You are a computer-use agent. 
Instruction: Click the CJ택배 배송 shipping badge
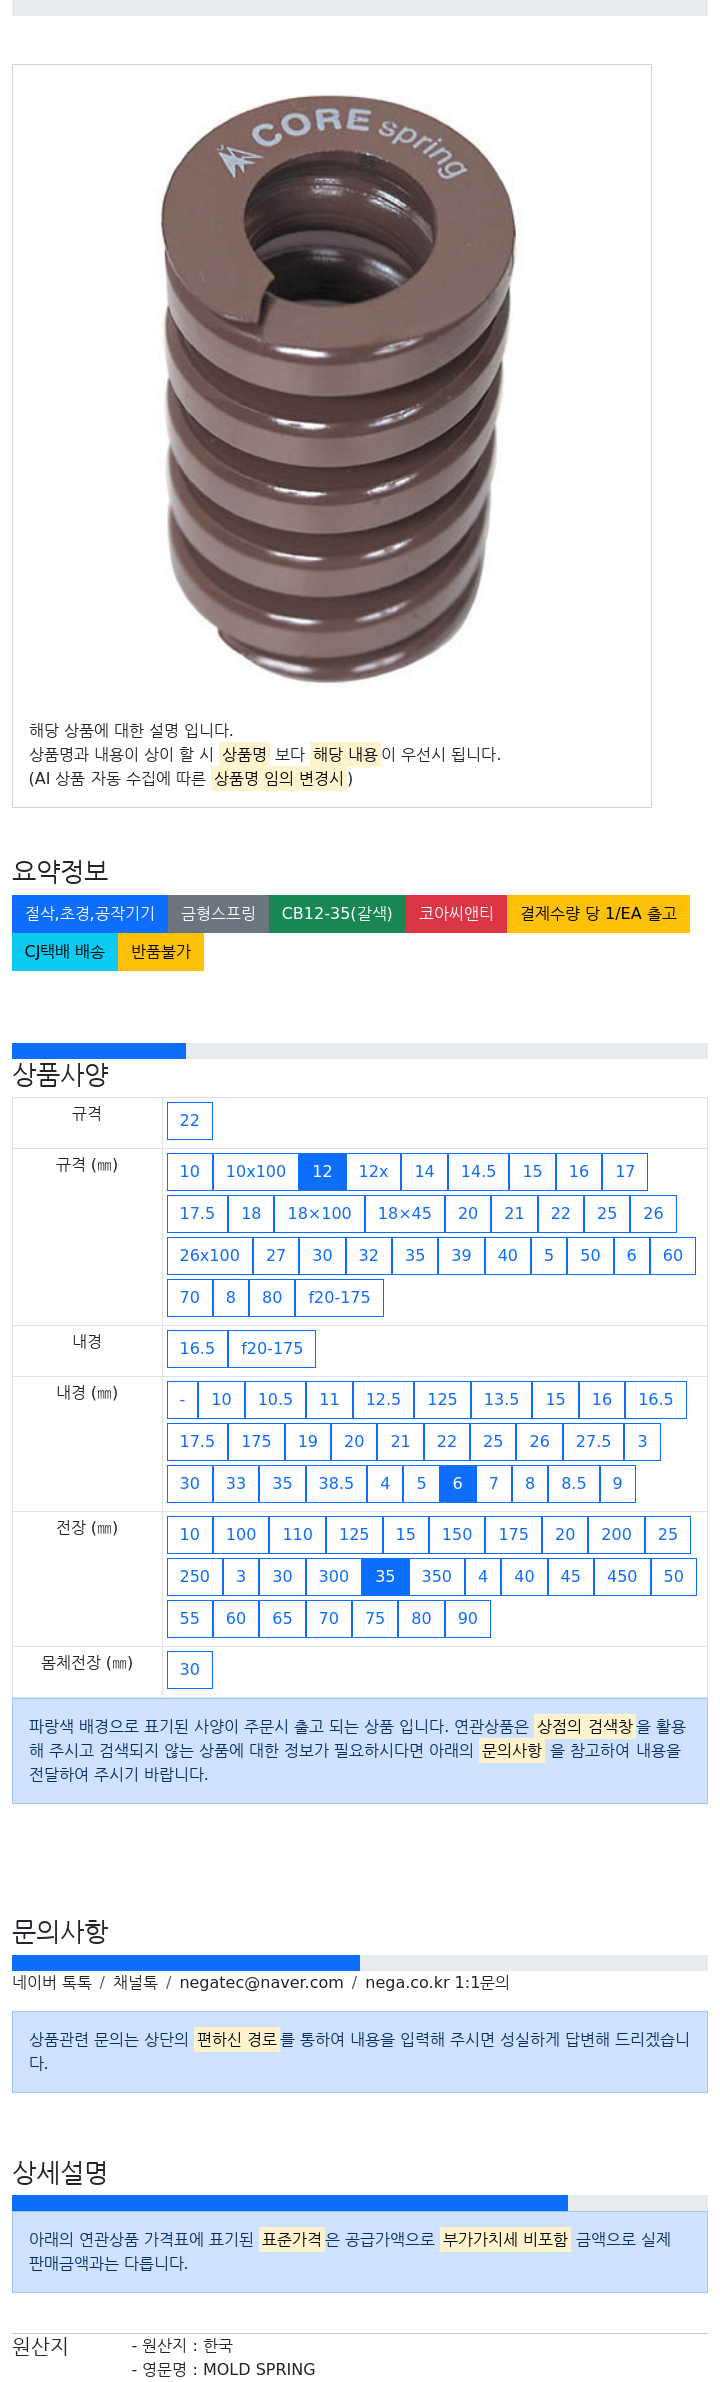(x=64, y=951)
